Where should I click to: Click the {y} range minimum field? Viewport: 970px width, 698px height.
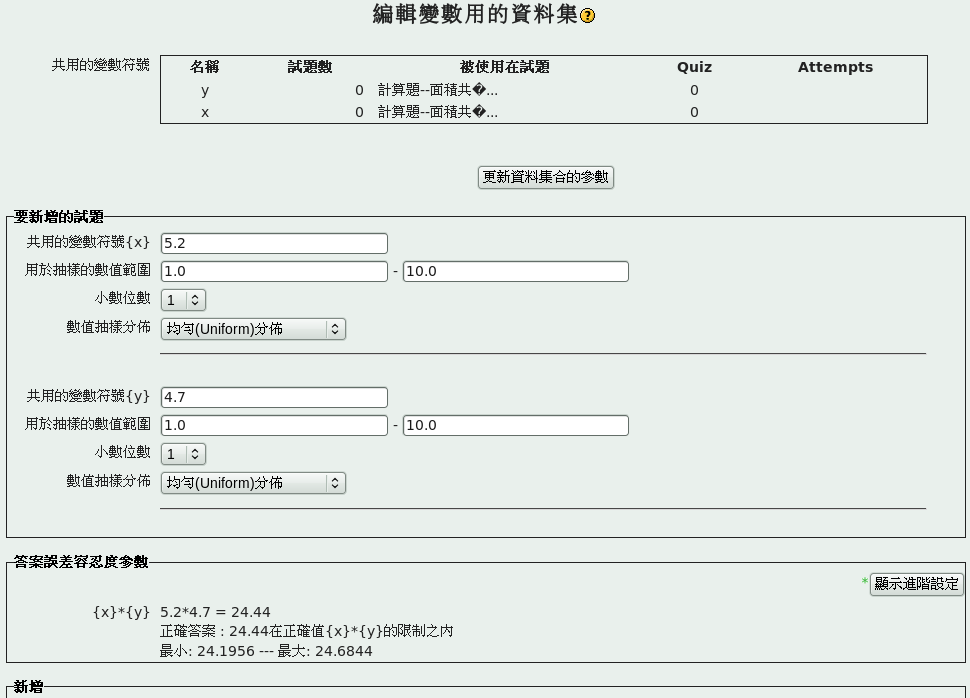[x=274, y=425]
